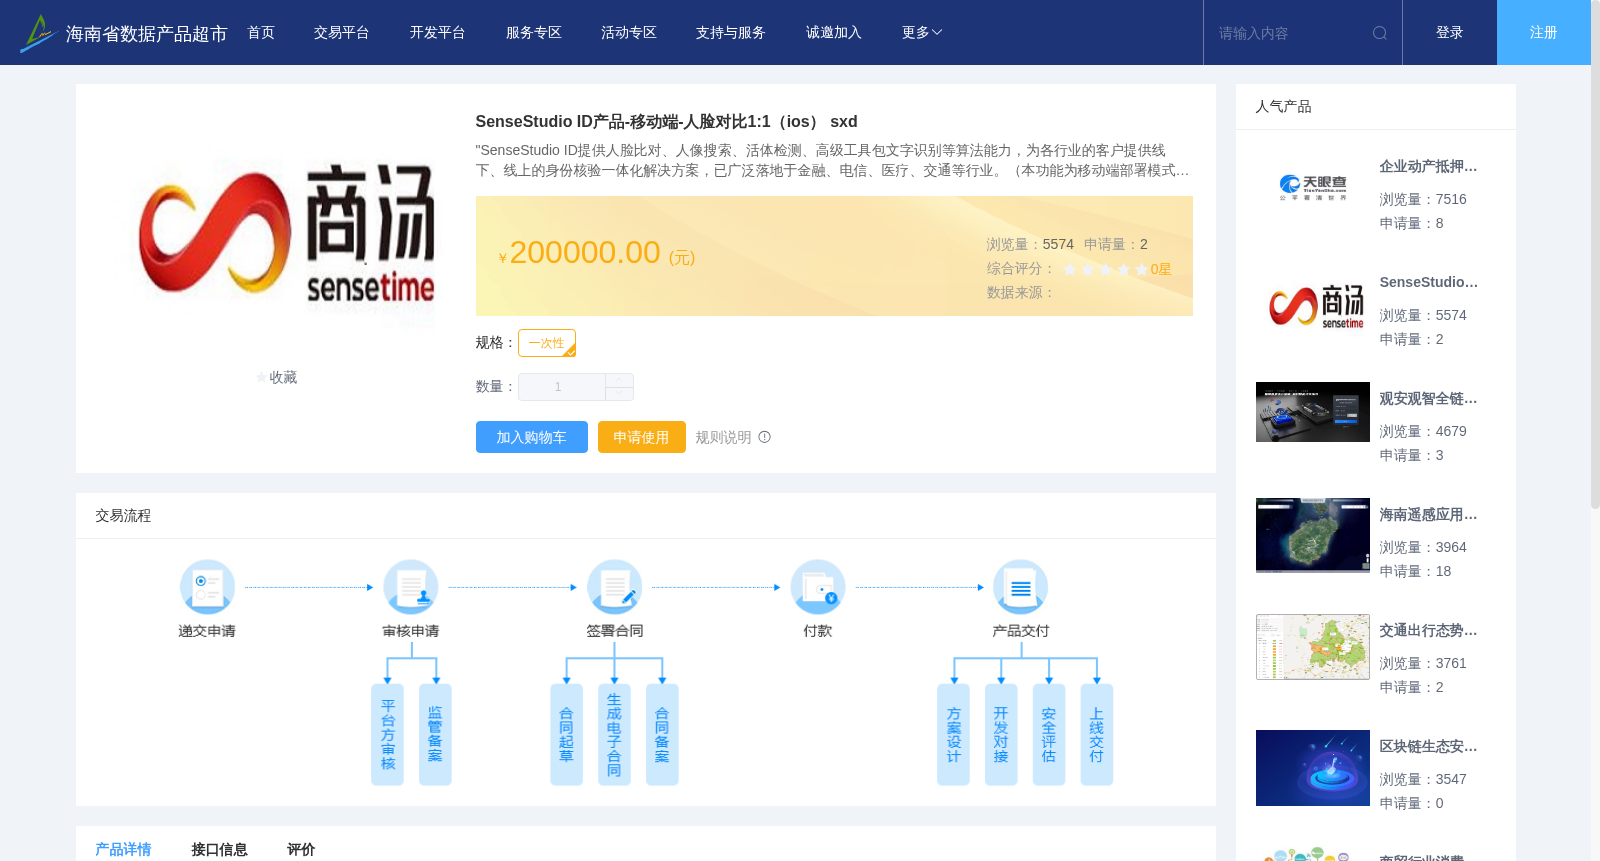Click the page vertical scrollbar
1600x861 pixels.
click(1595, 255)
